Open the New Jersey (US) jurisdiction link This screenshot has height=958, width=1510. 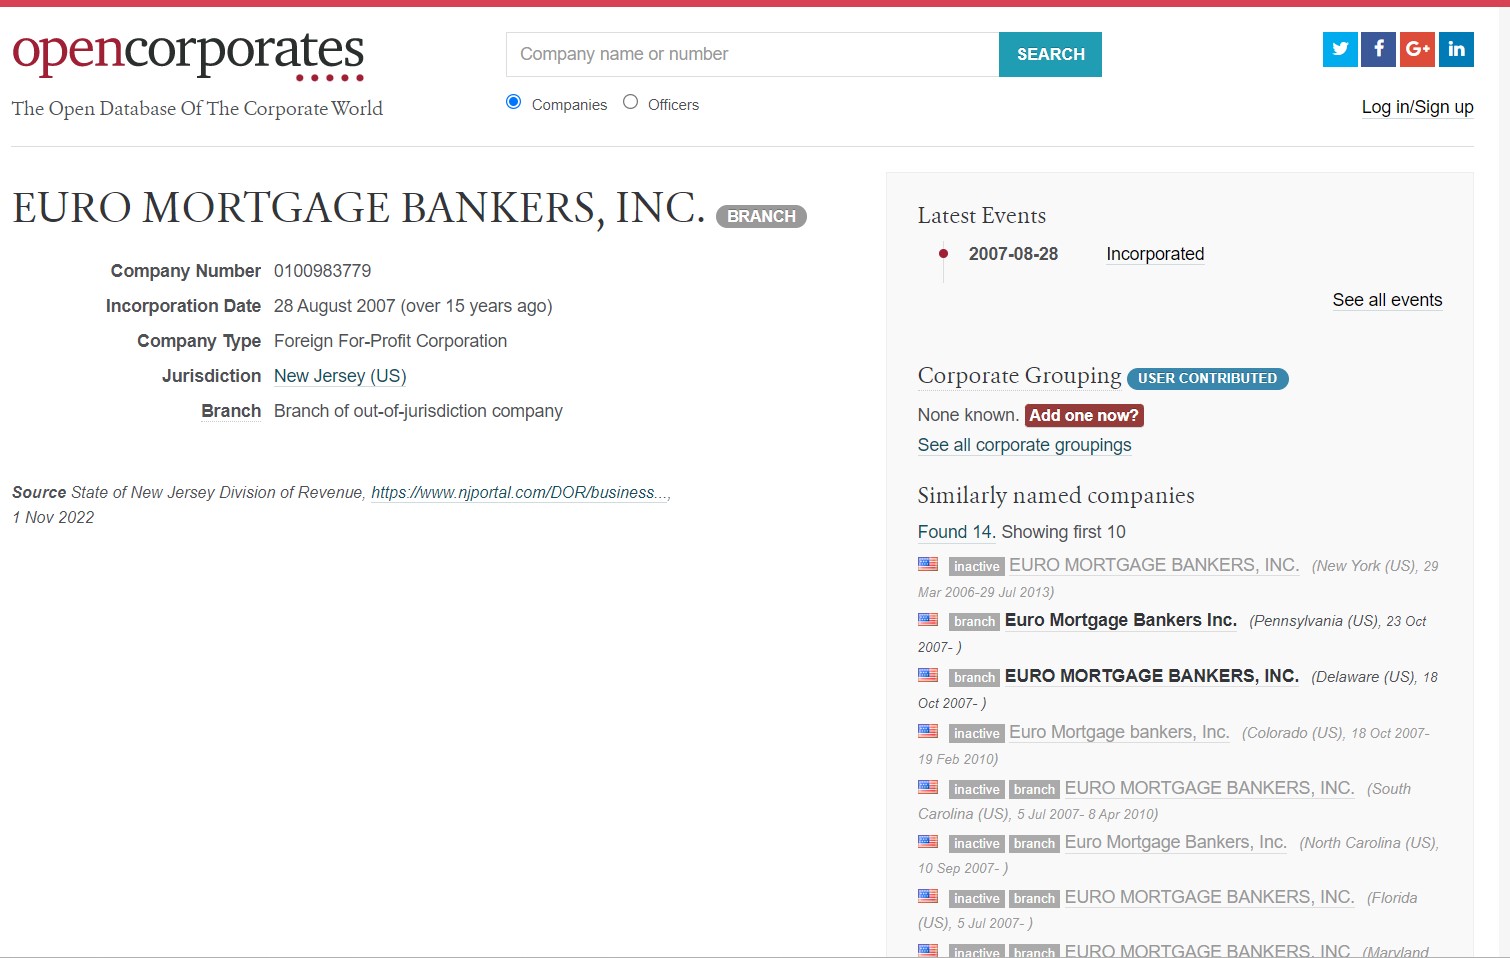tap(340, 376)
